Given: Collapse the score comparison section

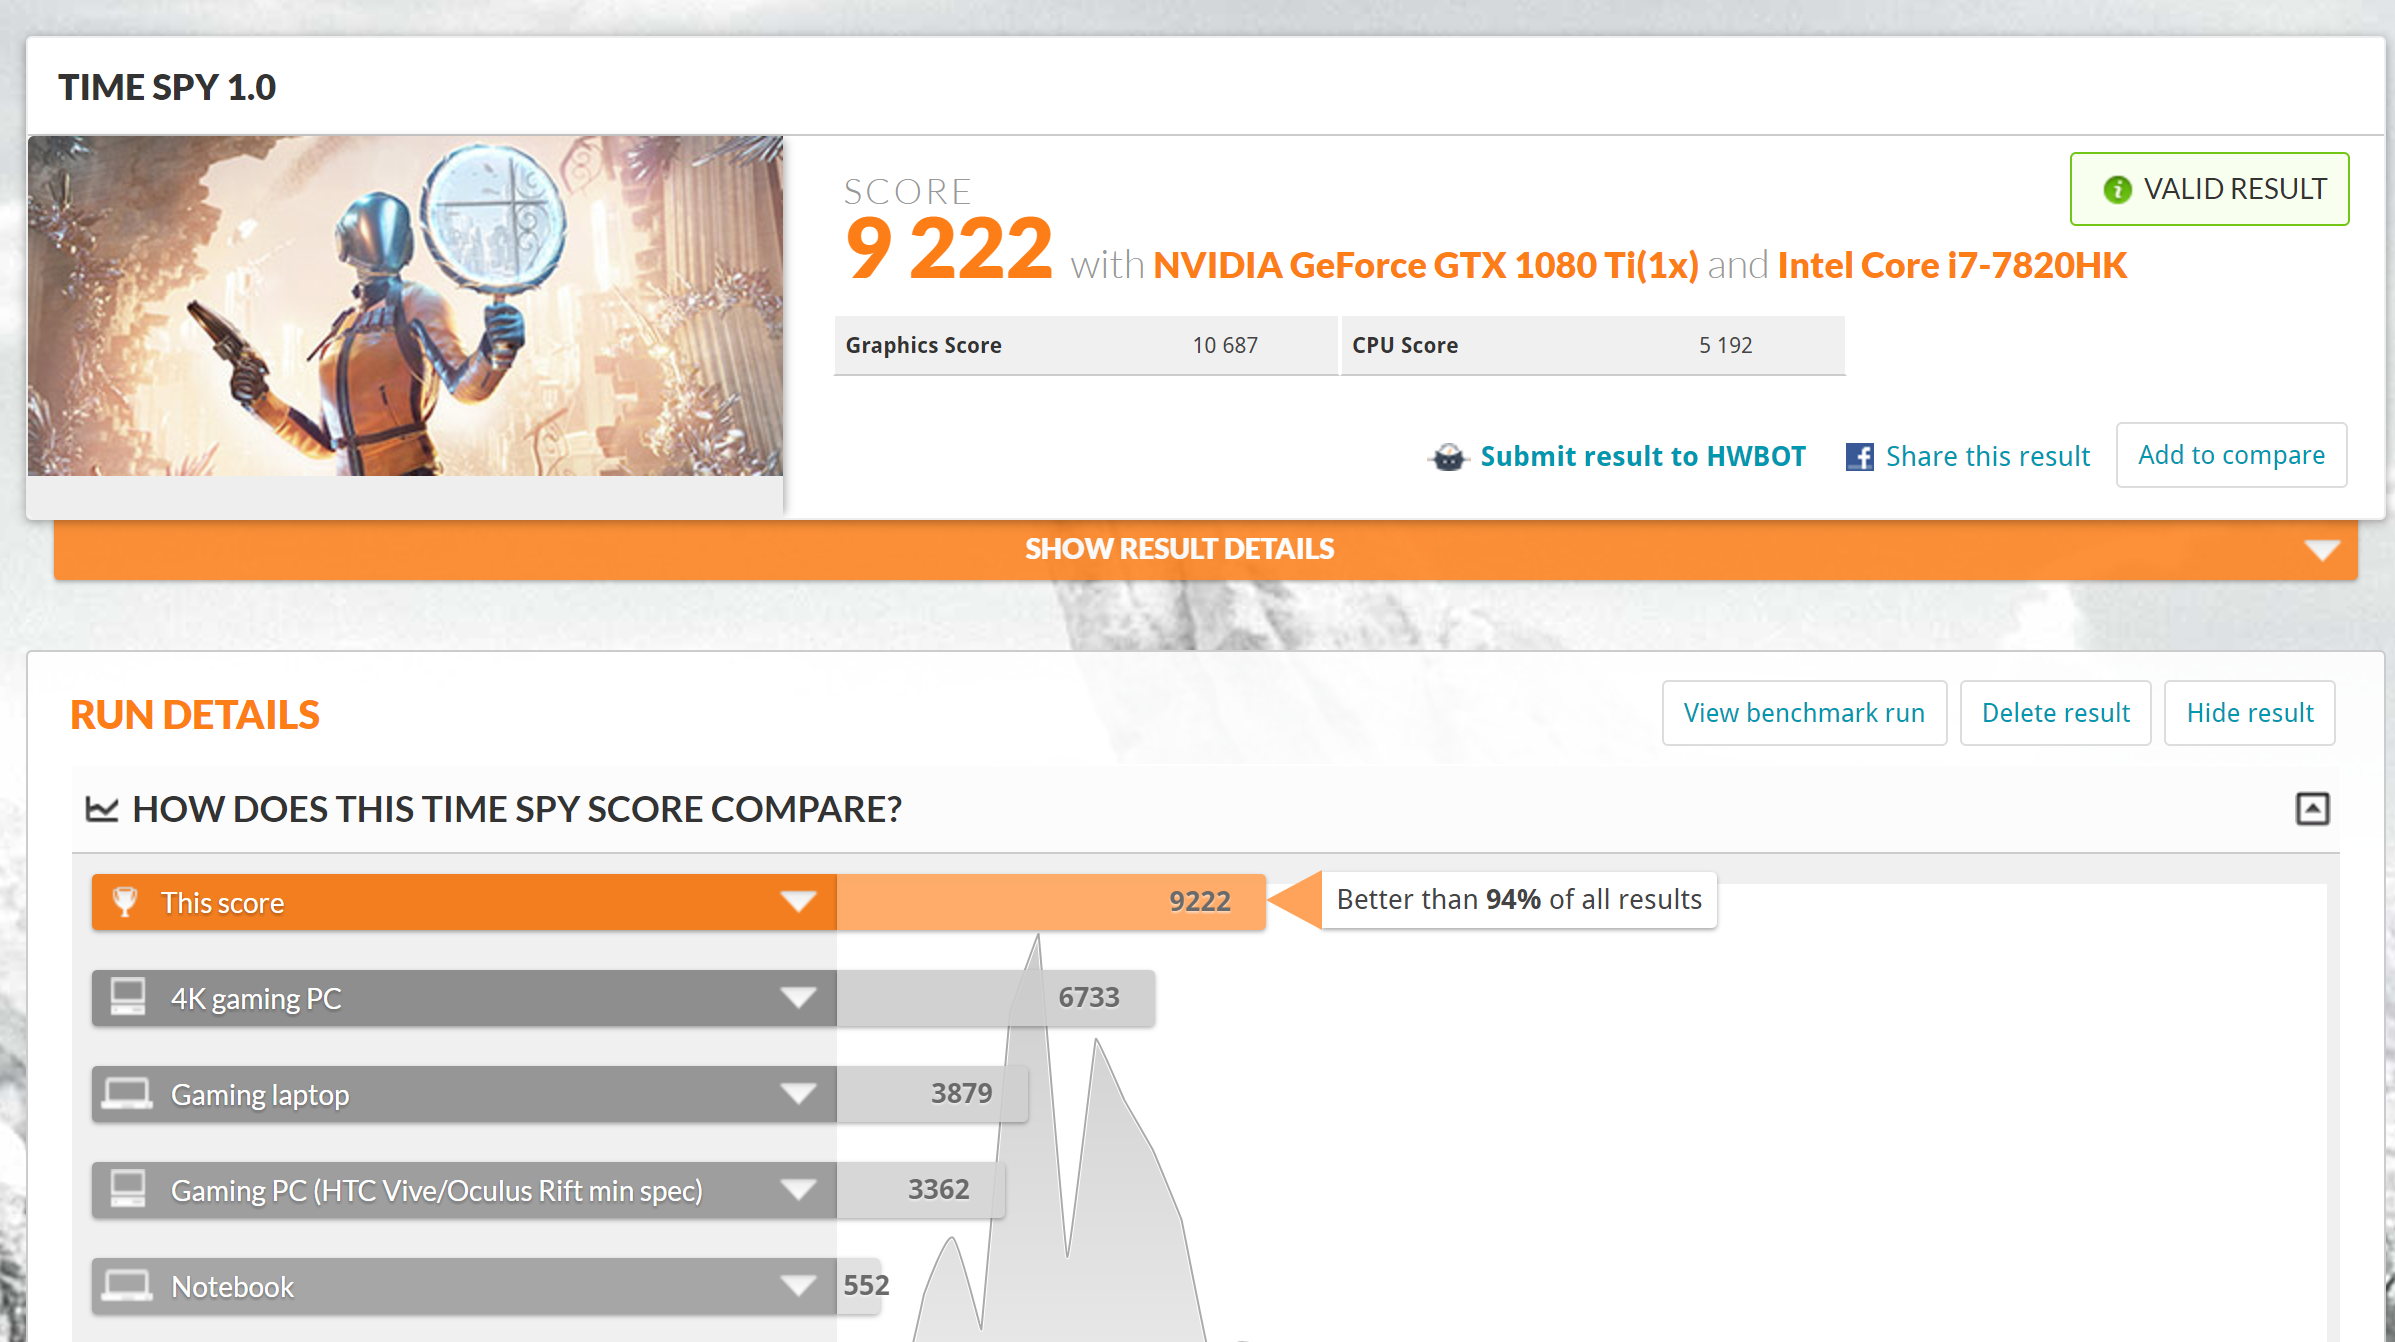Looking at the screenshot, I should [2312, 808].
